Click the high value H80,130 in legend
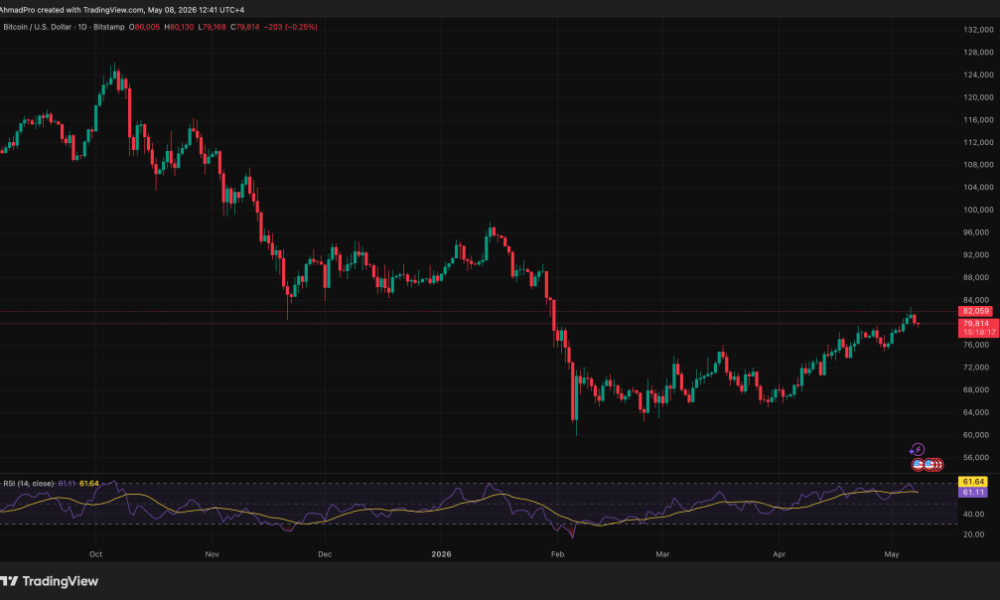 pos(179,27)
